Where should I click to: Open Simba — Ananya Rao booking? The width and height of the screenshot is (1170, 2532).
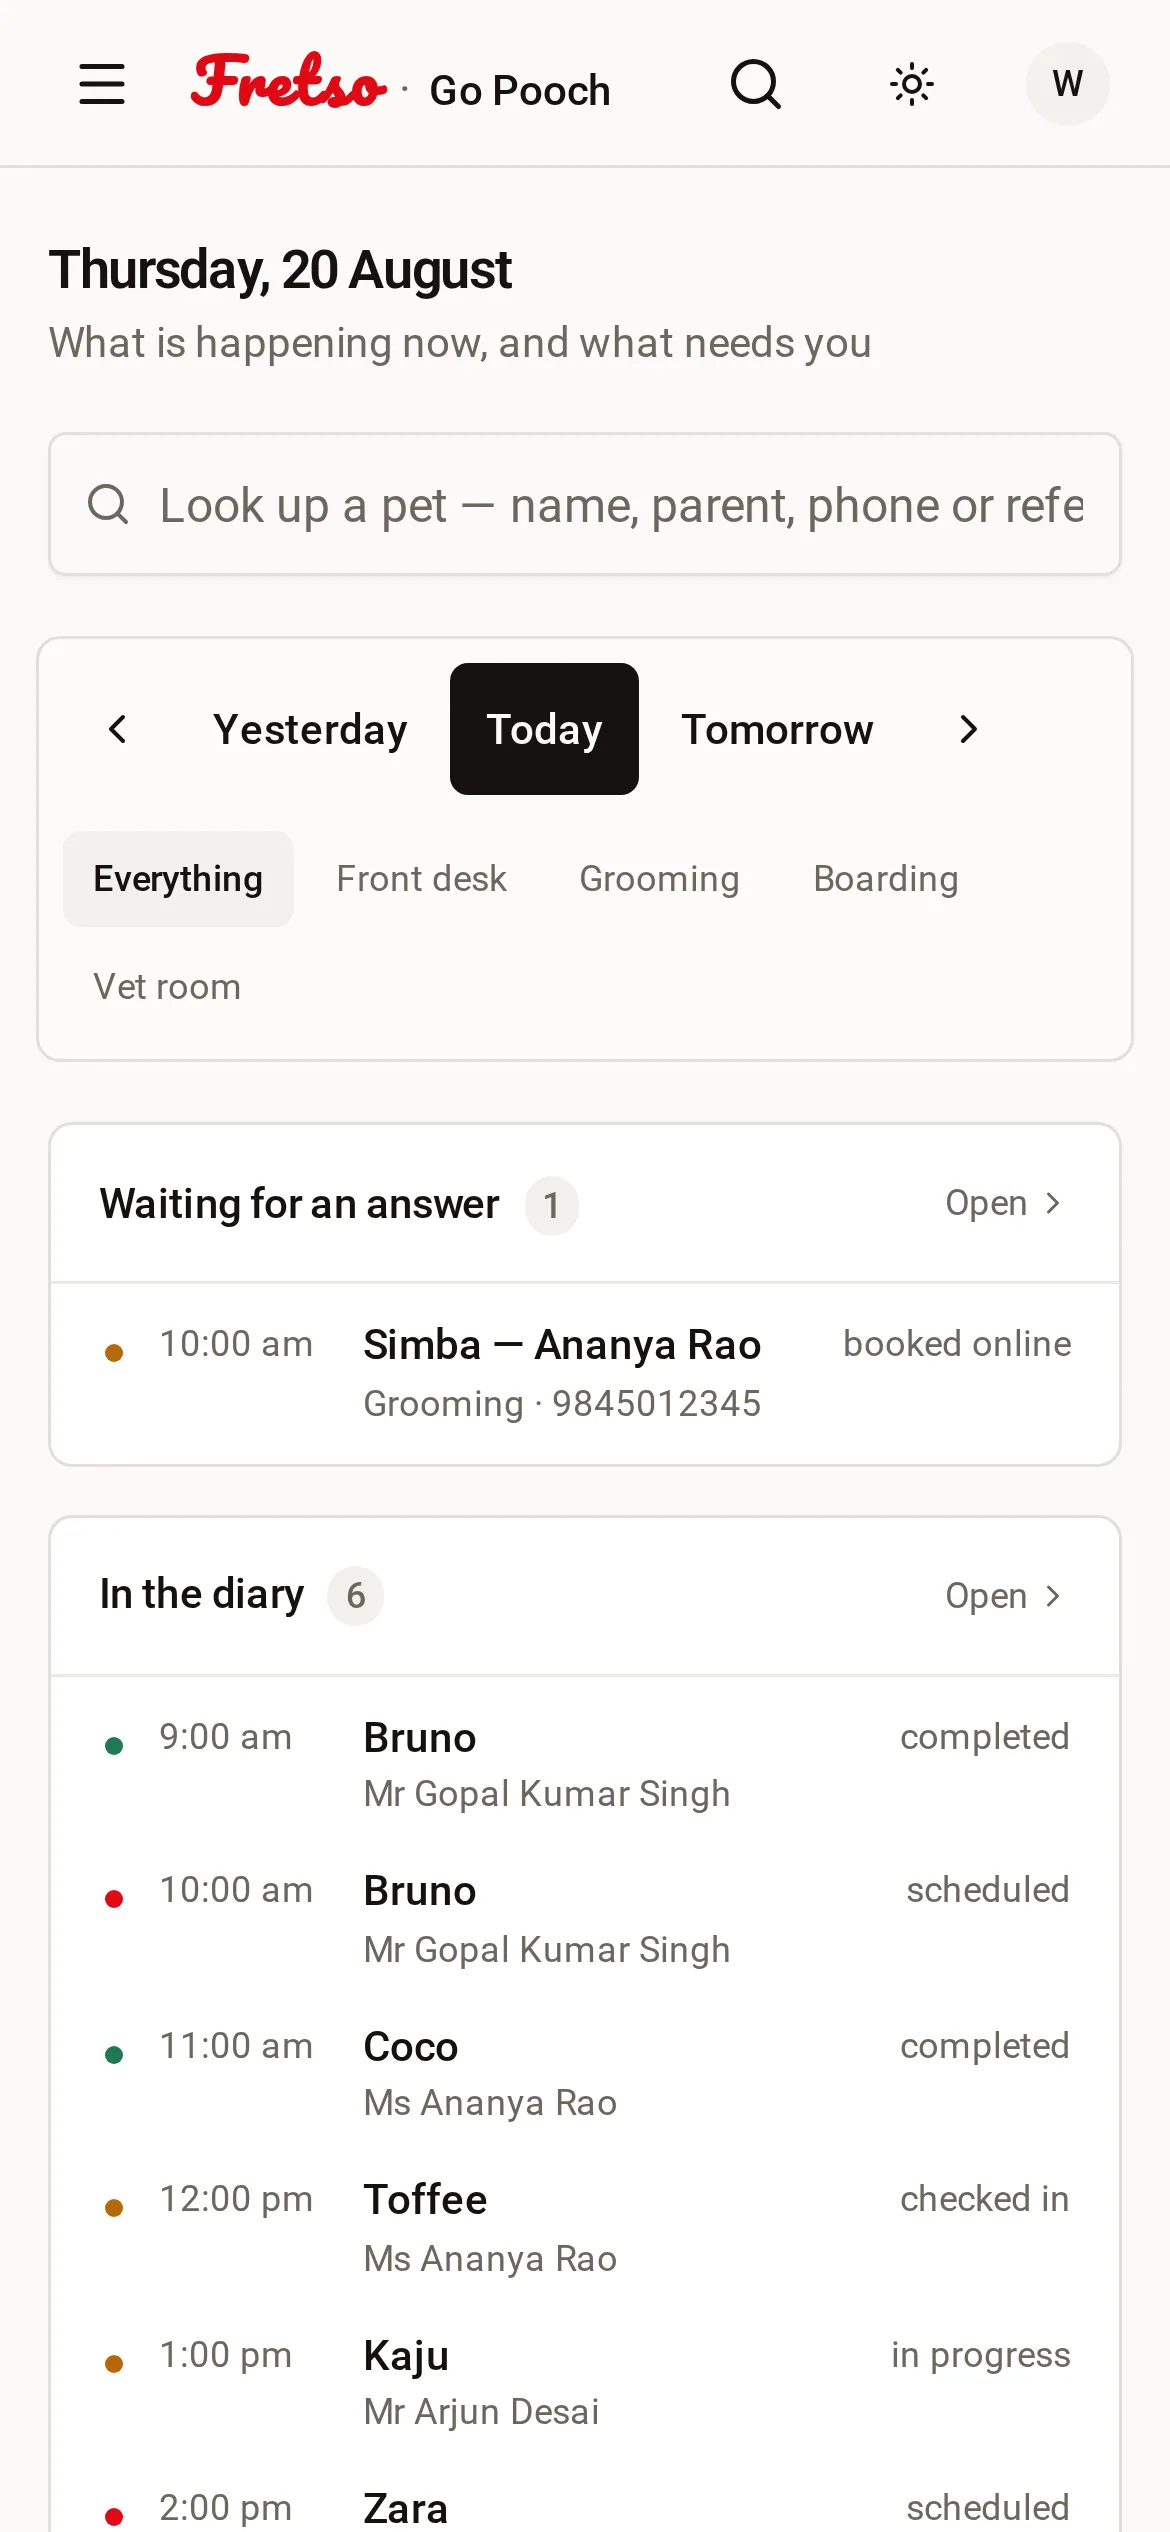coord(585,1374)
